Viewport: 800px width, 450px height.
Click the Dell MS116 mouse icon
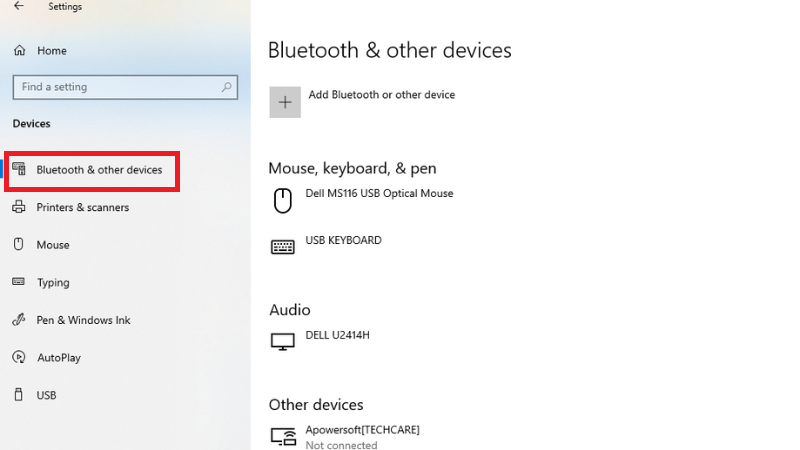[x=283, y=200]
